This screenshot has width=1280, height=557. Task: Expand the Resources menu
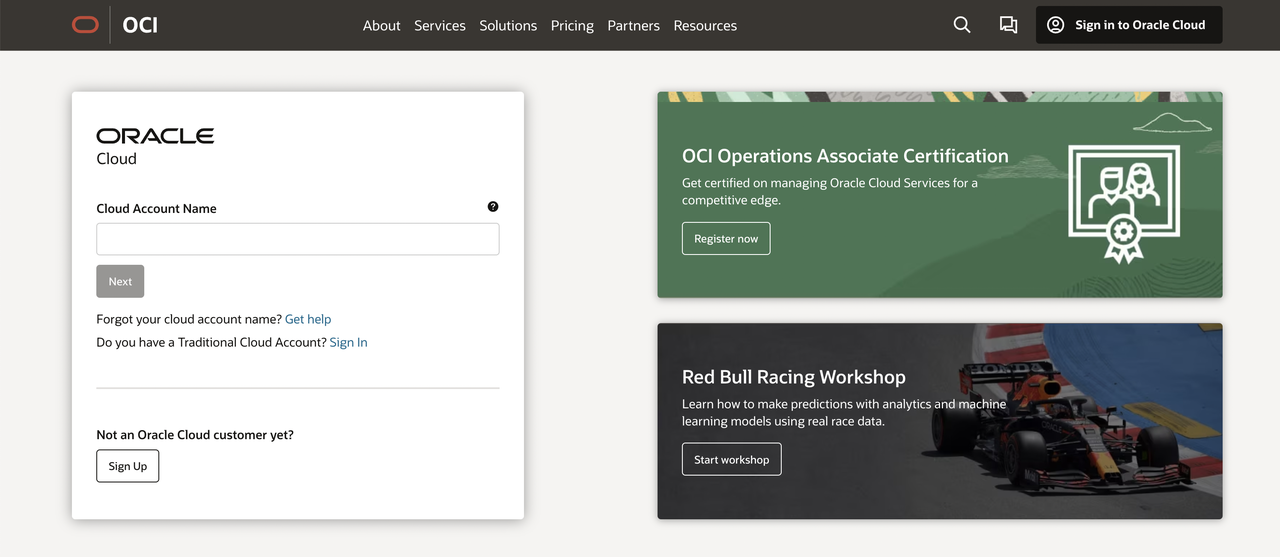click(x=705, y=26)
